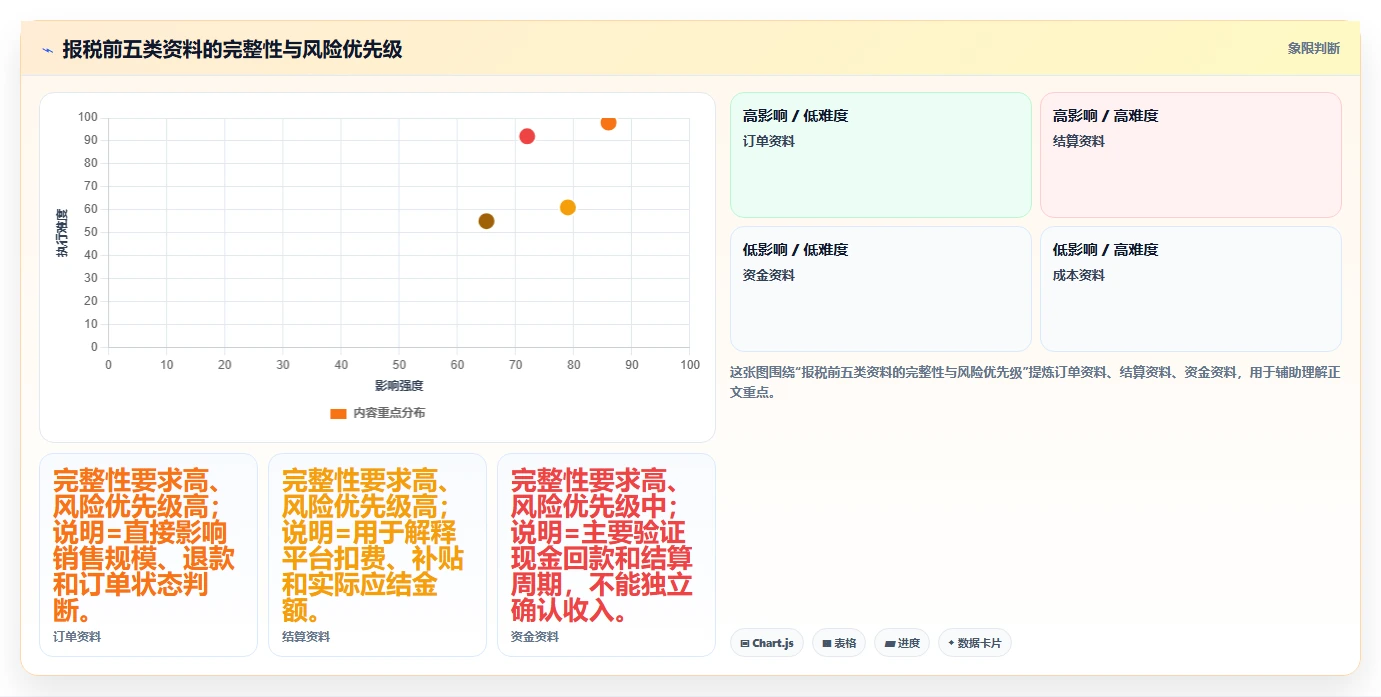
Task: Click the 订单资料 data card label
Action: click(x=77, y=637)
